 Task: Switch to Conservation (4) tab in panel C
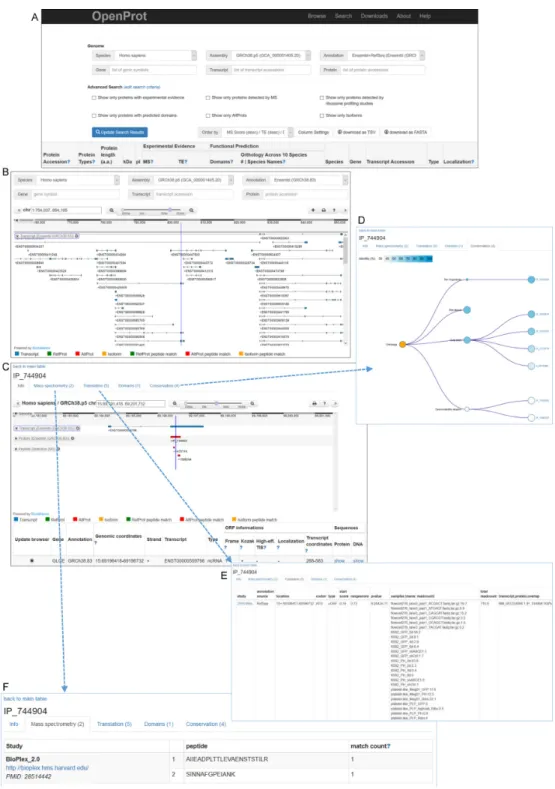click(165, 386)
